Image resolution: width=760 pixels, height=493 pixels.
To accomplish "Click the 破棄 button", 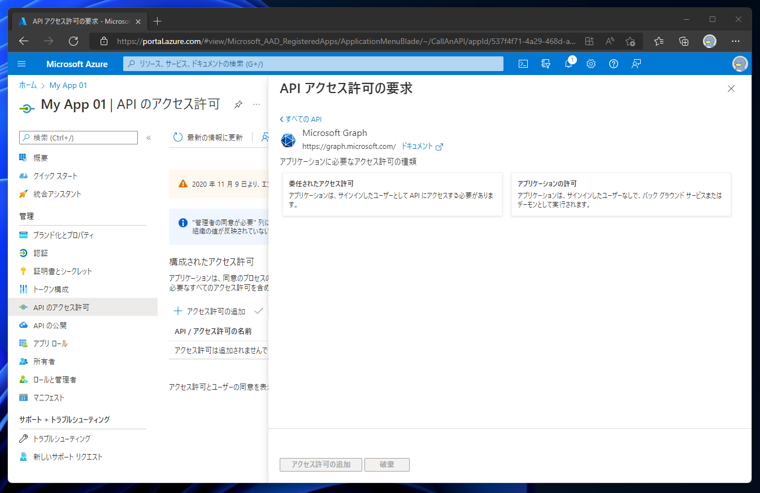I will (387, 464).
